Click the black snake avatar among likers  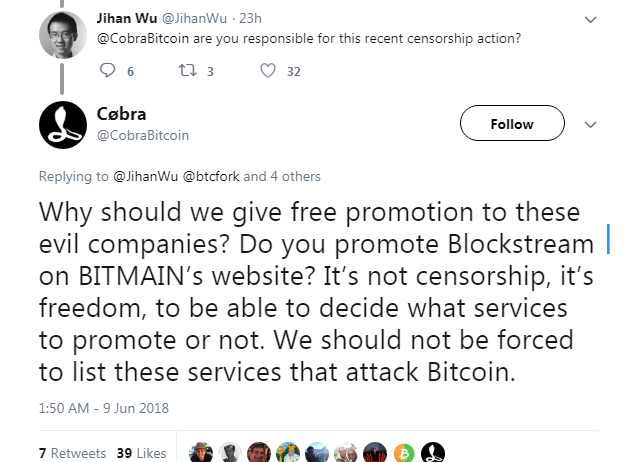click(x=433, y=452)
